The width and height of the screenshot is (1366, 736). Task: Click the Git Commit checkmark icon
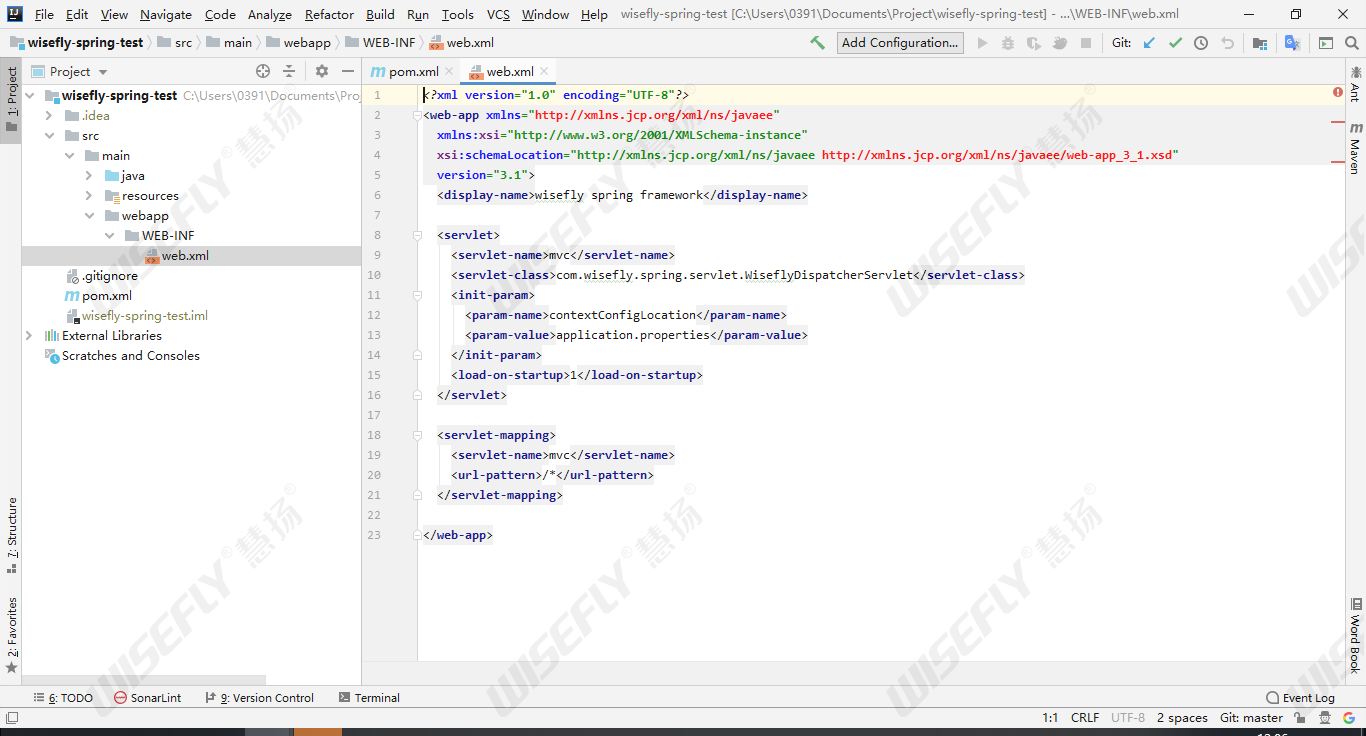[1175, 43]
